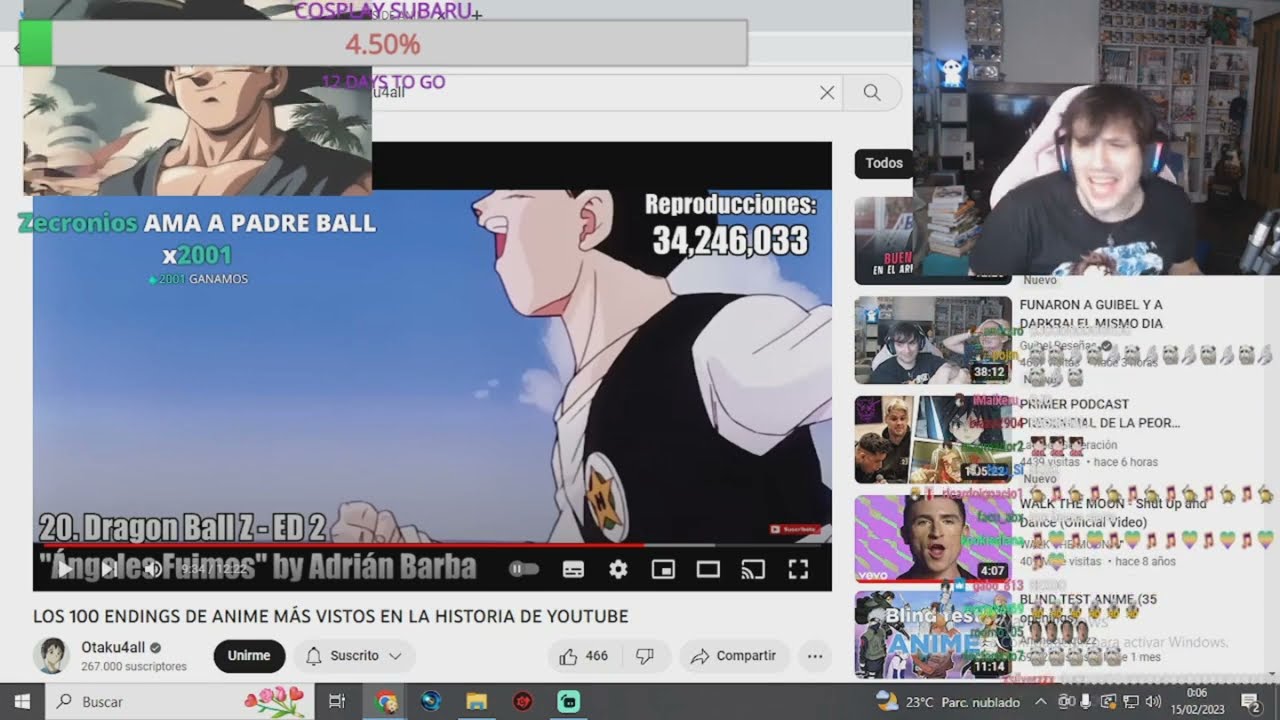Open the weather widget showing 23°C
The width and height of the screenshot is (1280, 720).
950,702
